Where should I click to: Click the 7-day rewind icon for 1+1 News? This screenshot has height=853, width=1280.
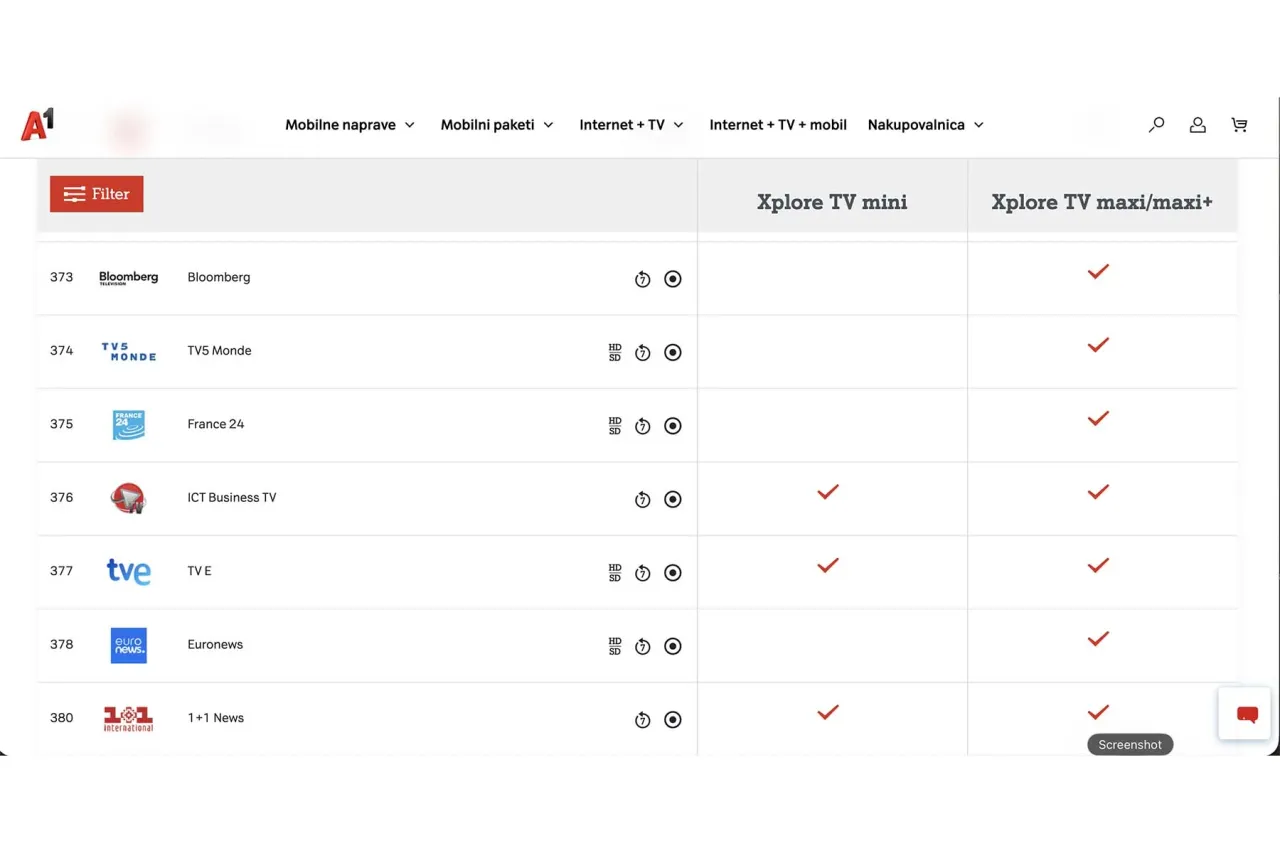tap(643, 720)
